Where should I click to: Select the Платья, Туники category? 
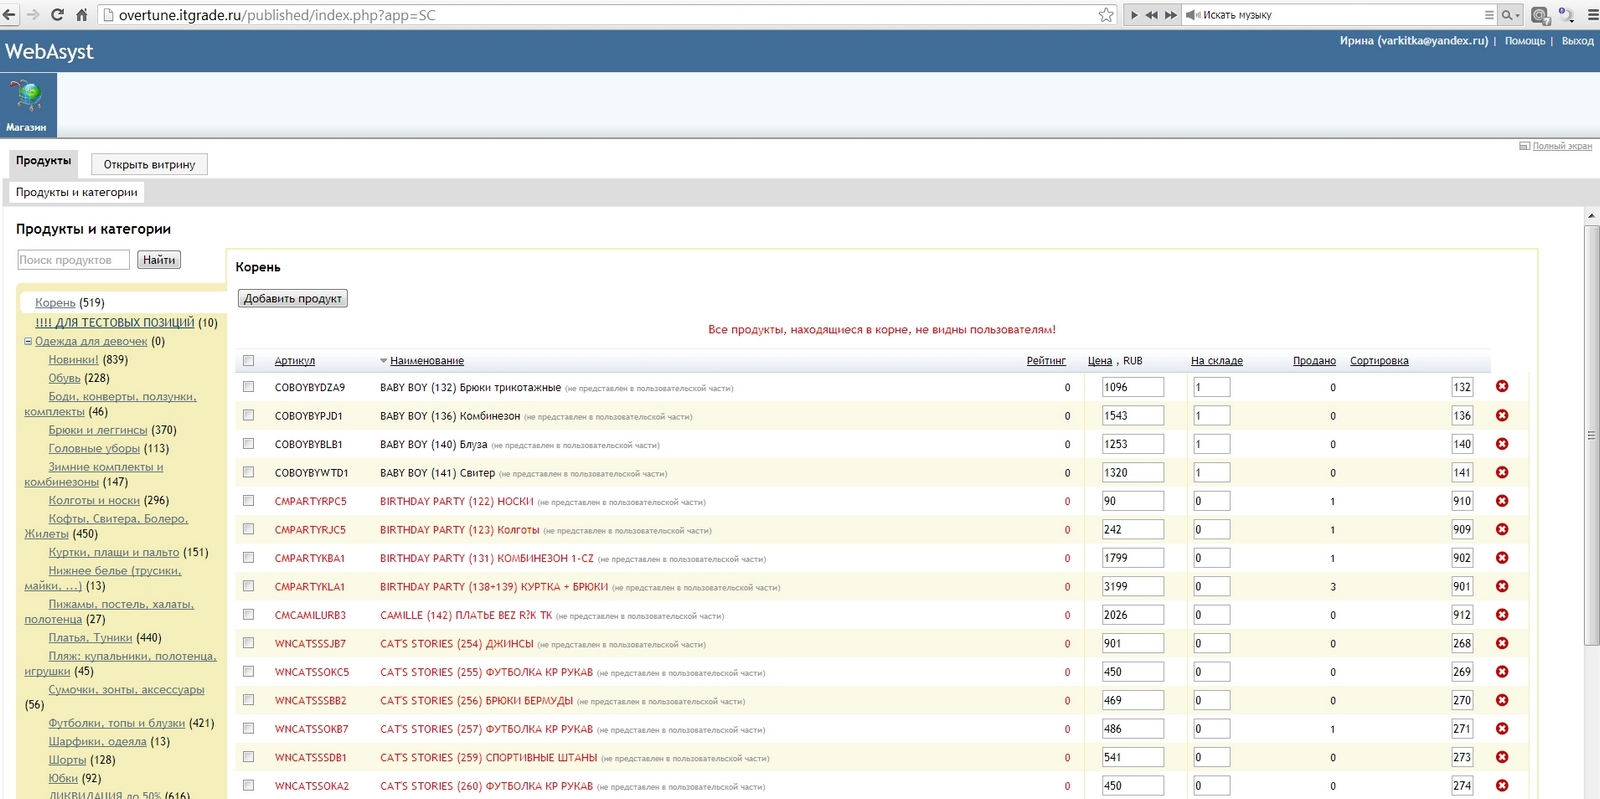coord(90,638)
